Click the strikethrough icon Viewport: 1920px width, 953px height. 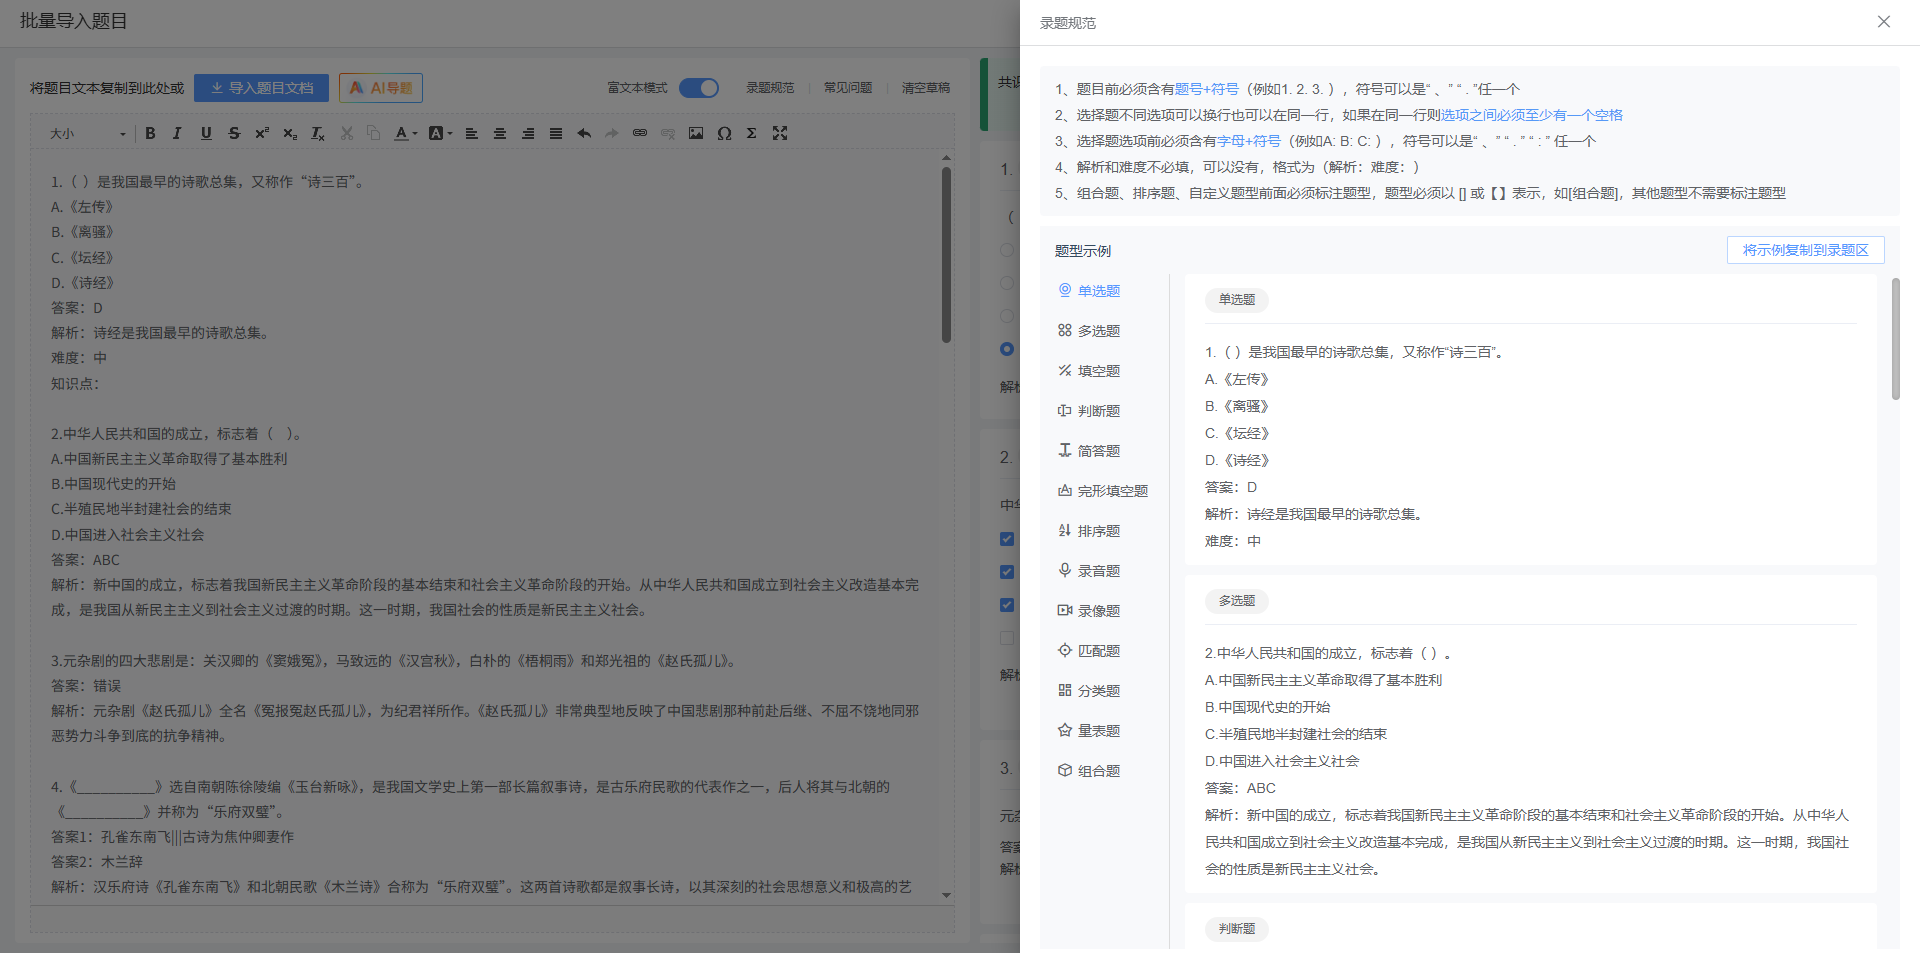click(x=234, y=133)
